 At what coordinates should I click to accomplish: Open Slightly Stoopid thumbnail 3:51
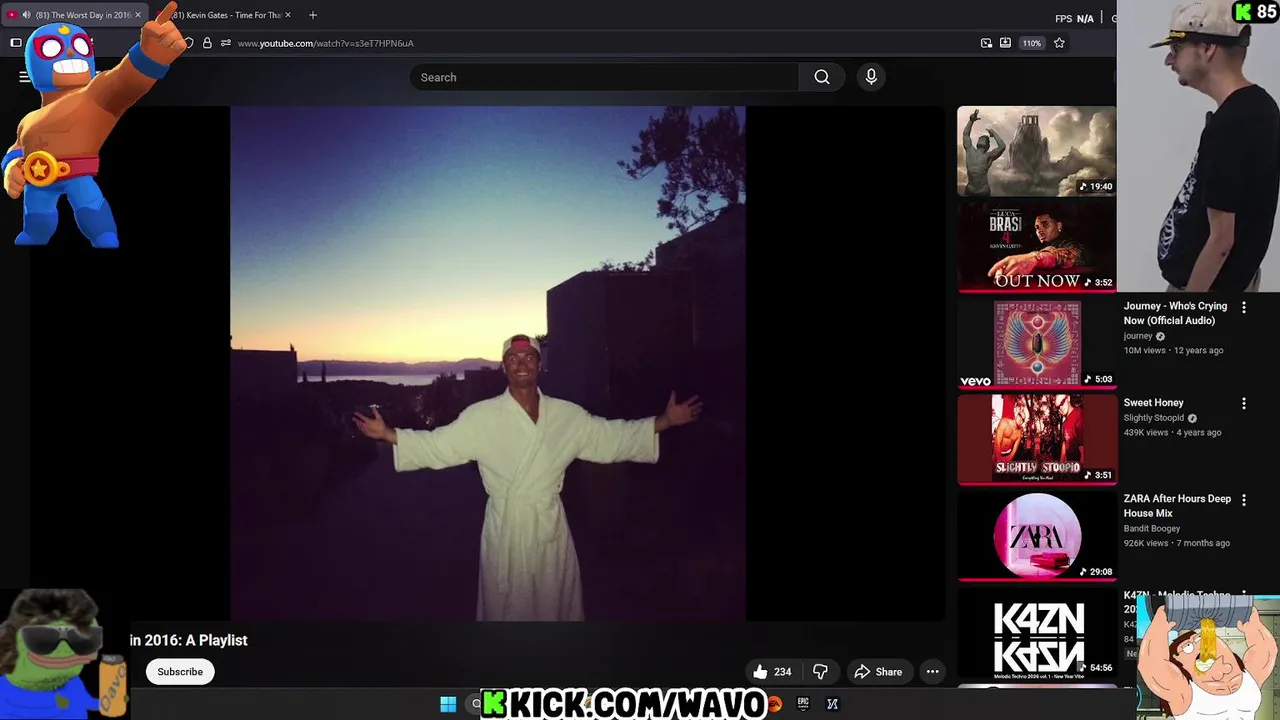(x=1037, y=439)
